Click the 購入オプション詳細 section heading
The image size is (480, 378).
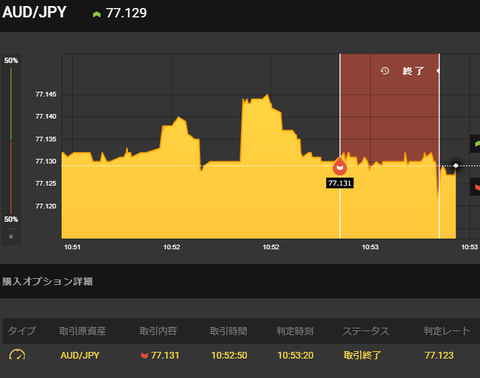pyautogui.click(x=48, y=282)
